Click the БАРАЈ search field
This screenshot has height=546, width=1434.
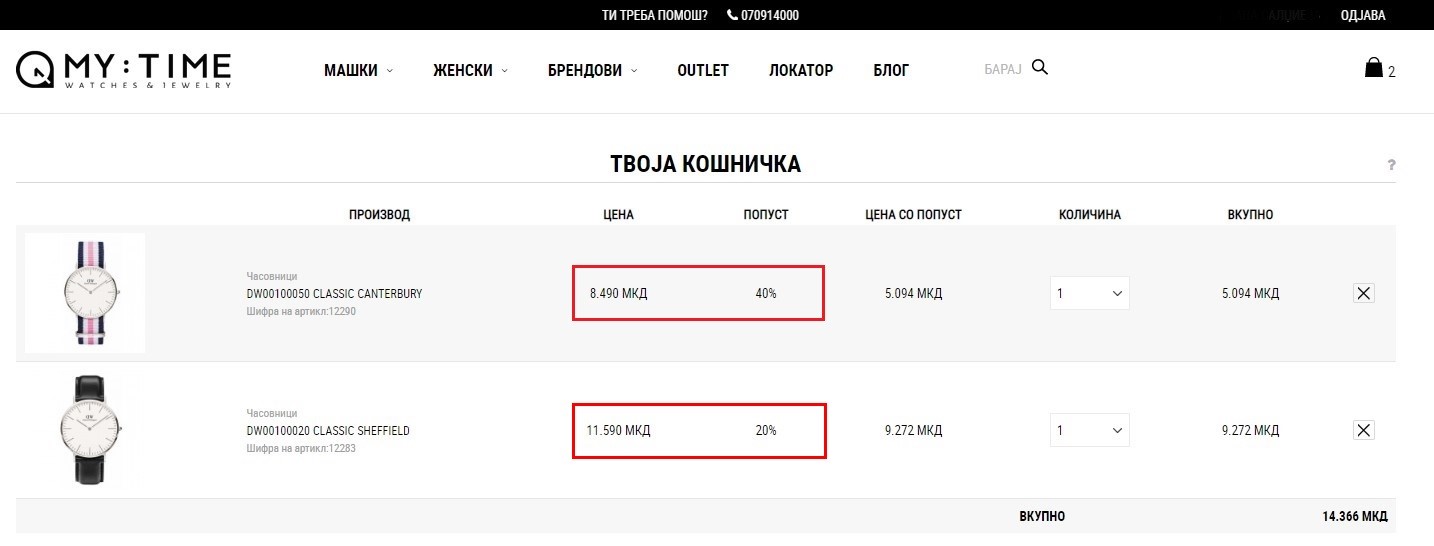[1003, 70]
